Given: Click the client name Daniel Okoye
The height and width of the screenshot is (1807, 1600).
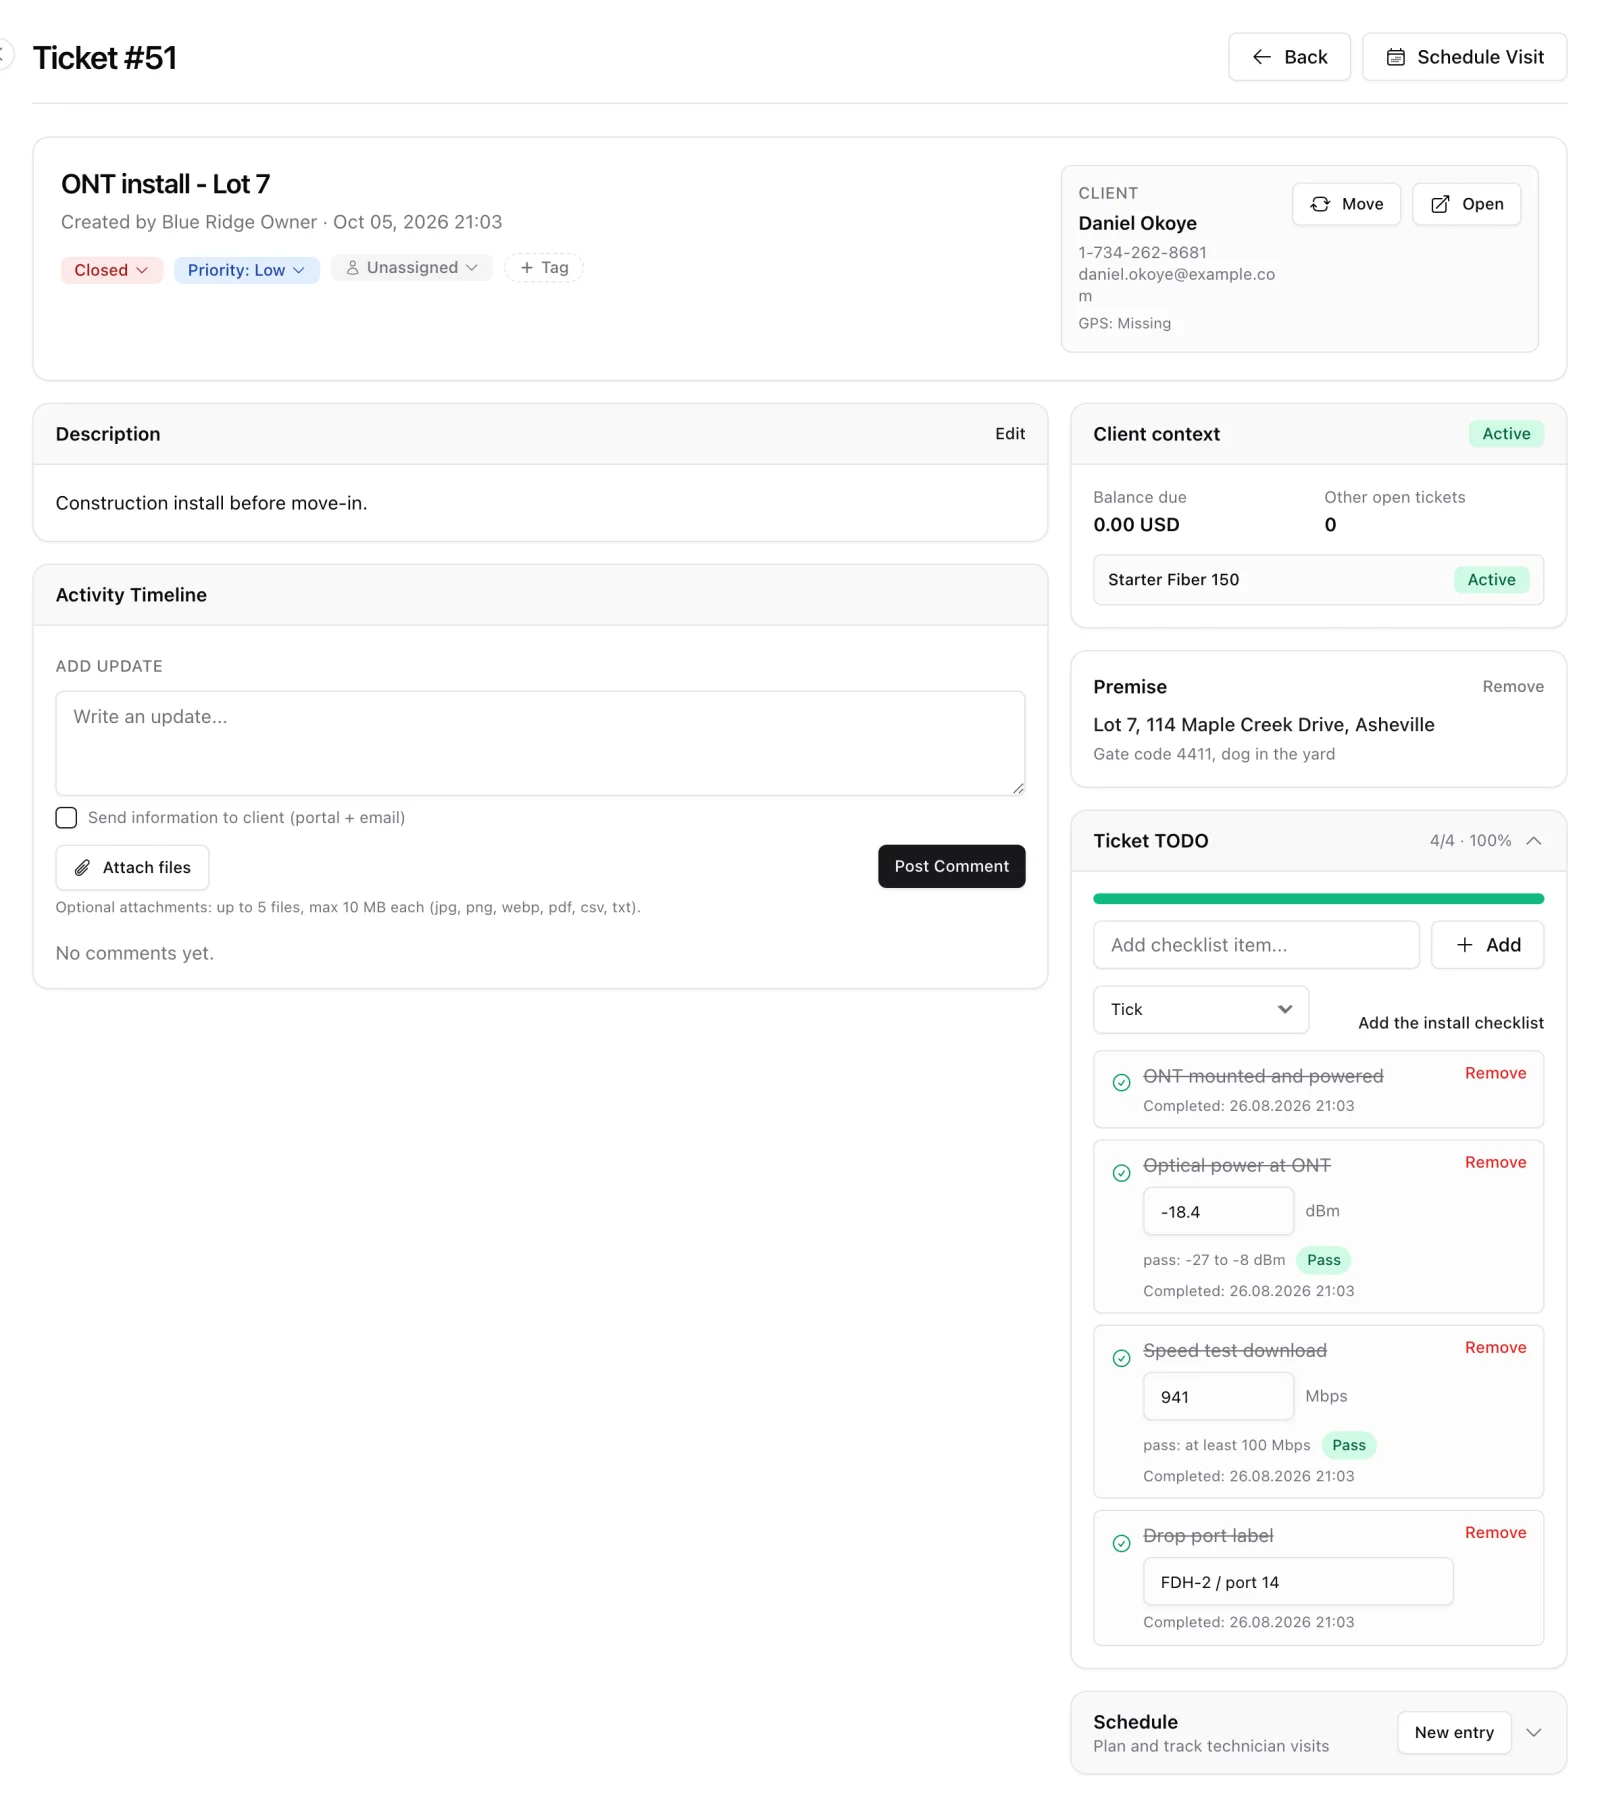Looking at the screenshot, I should (1137, 223).
